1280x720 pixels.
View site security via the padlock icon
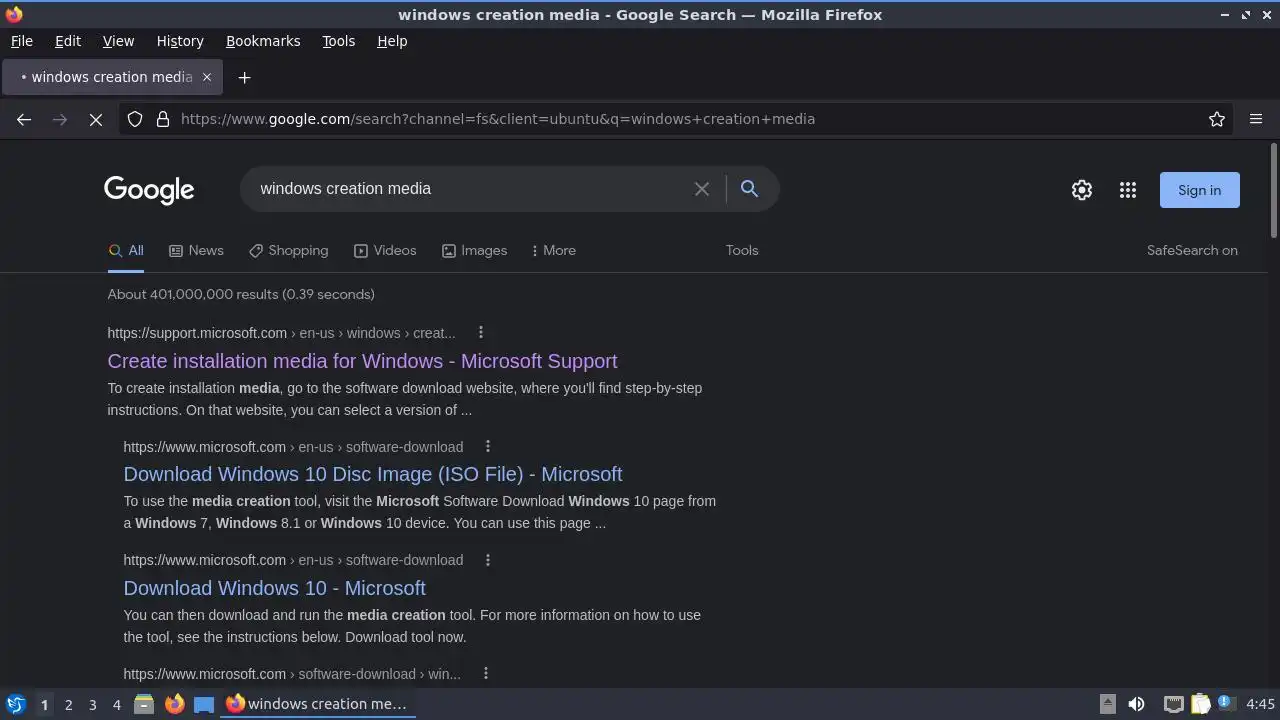click(163, 119)
